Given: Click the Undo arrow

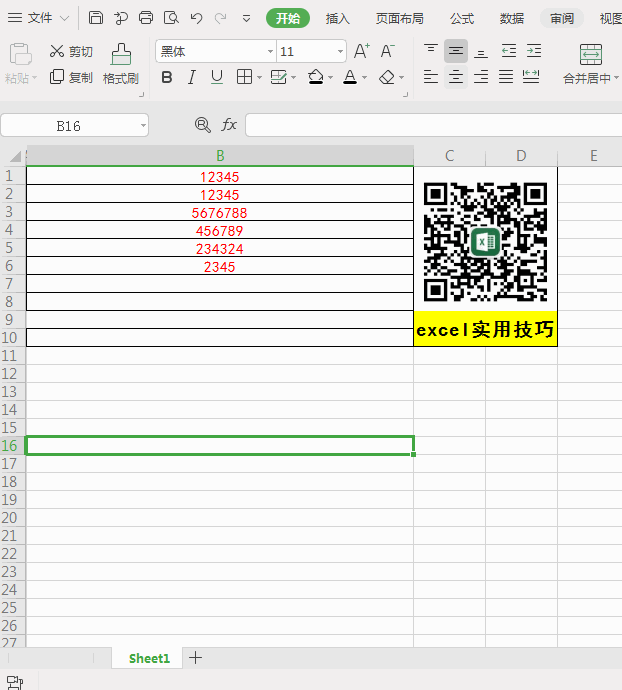Looking at the screenshot, I should (x=196, y=18).
